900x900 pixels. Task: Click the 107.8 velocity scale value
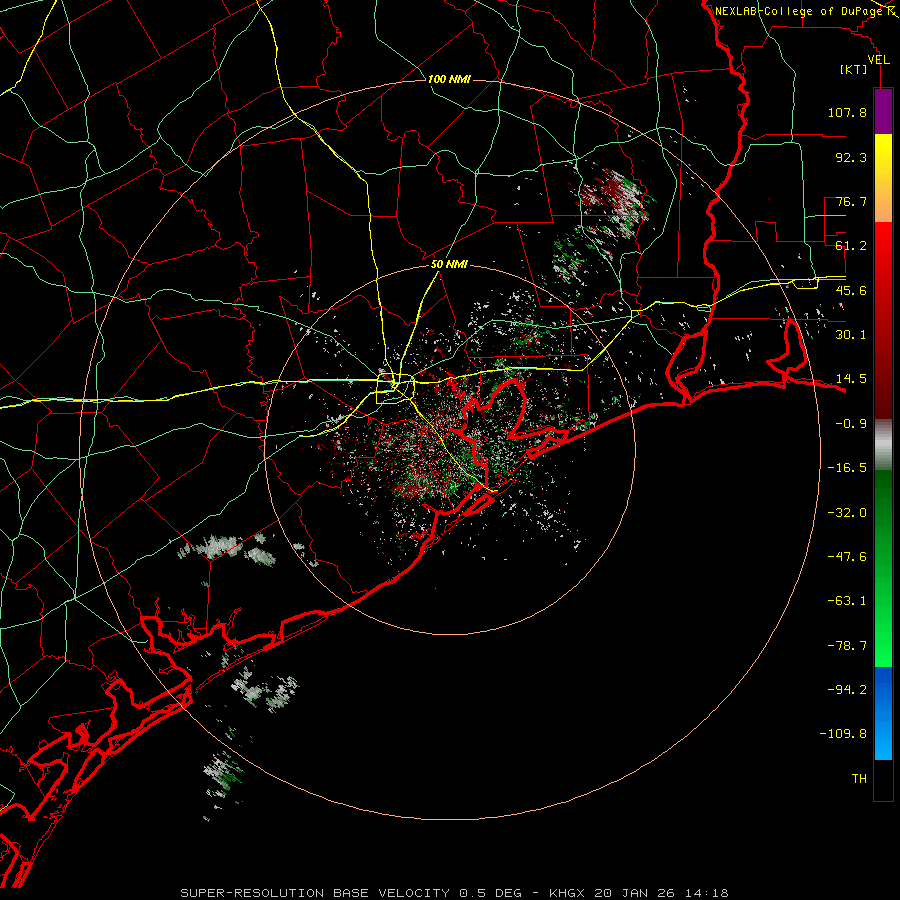coord(847,112)
